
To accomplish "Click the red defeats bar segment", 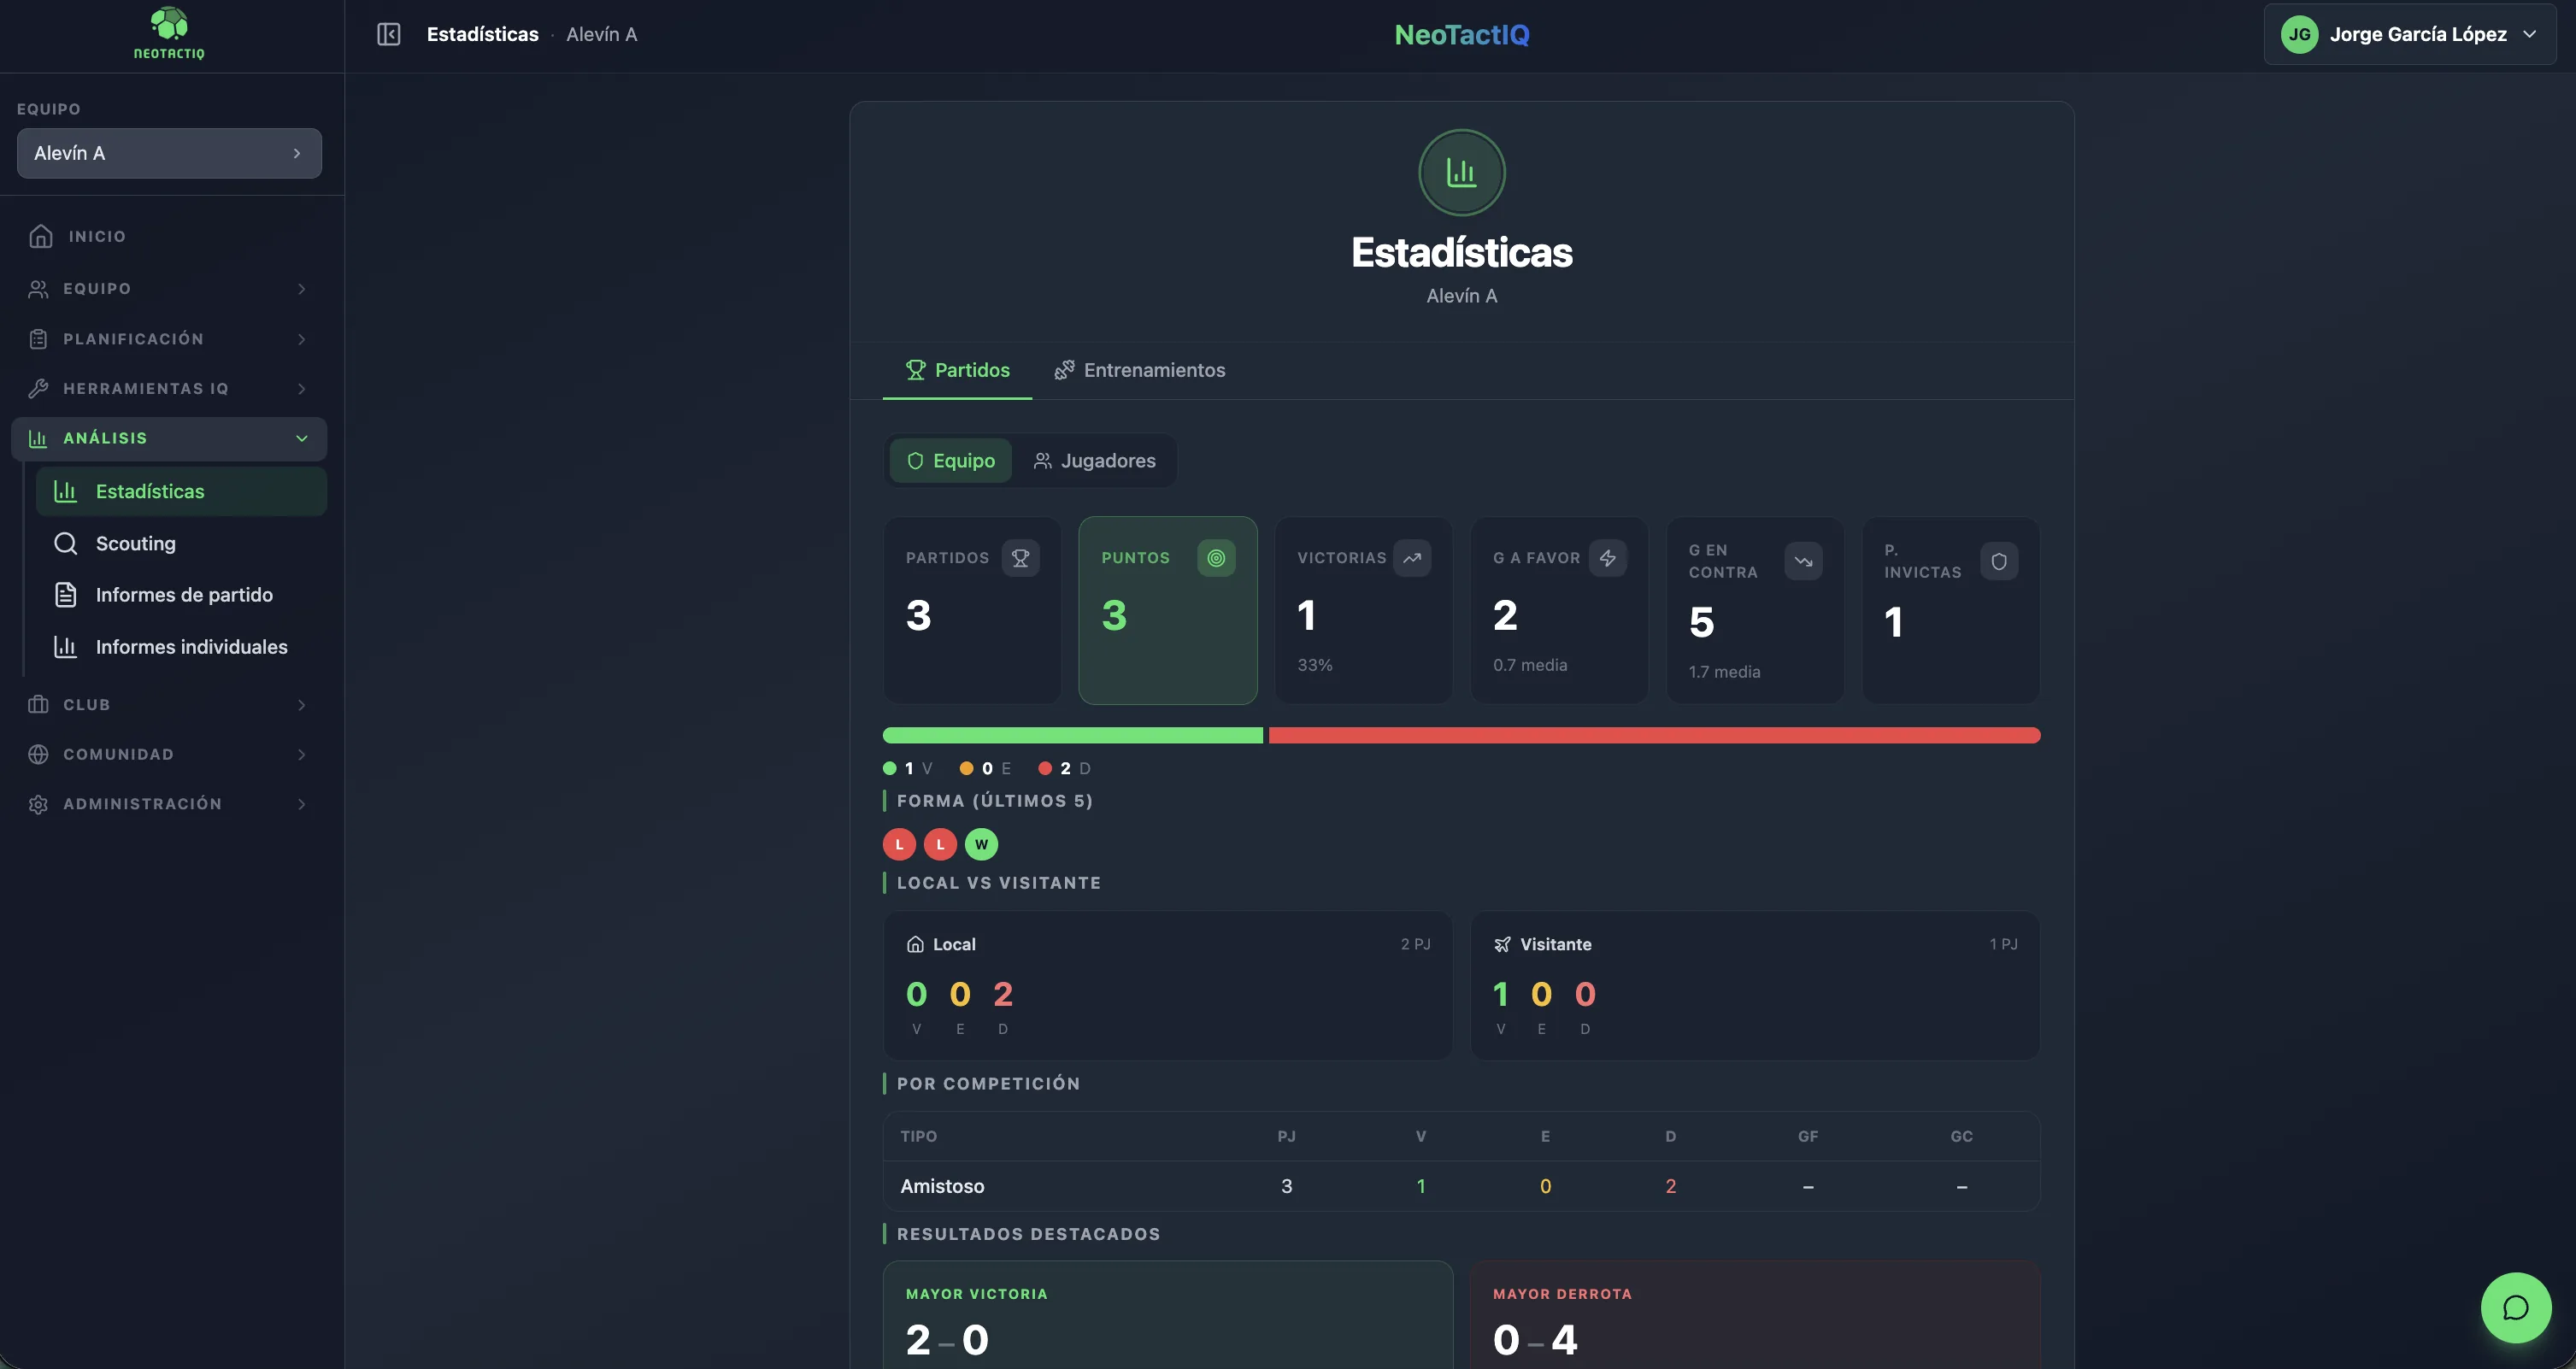I will point(1654,735).
